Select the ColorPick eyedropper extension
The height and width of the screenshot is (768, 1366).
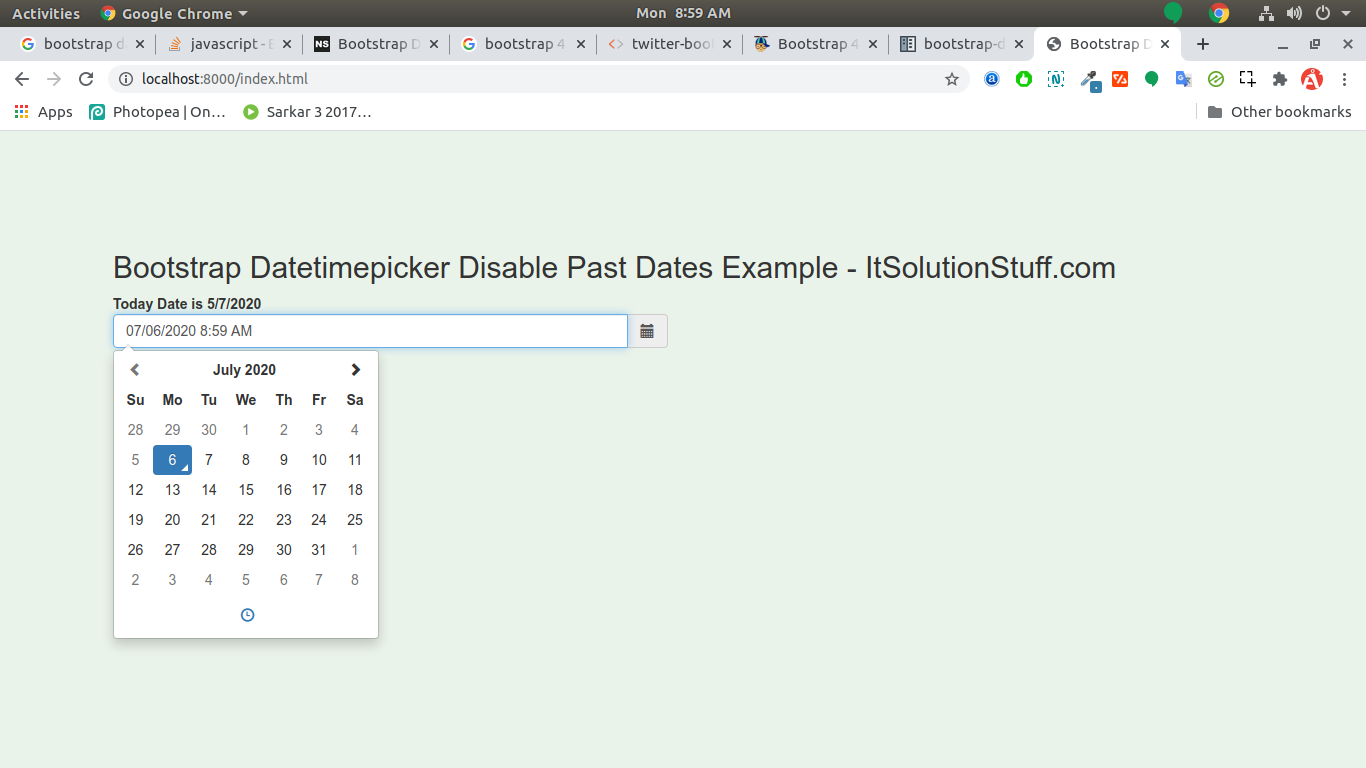click(1090, 78)
